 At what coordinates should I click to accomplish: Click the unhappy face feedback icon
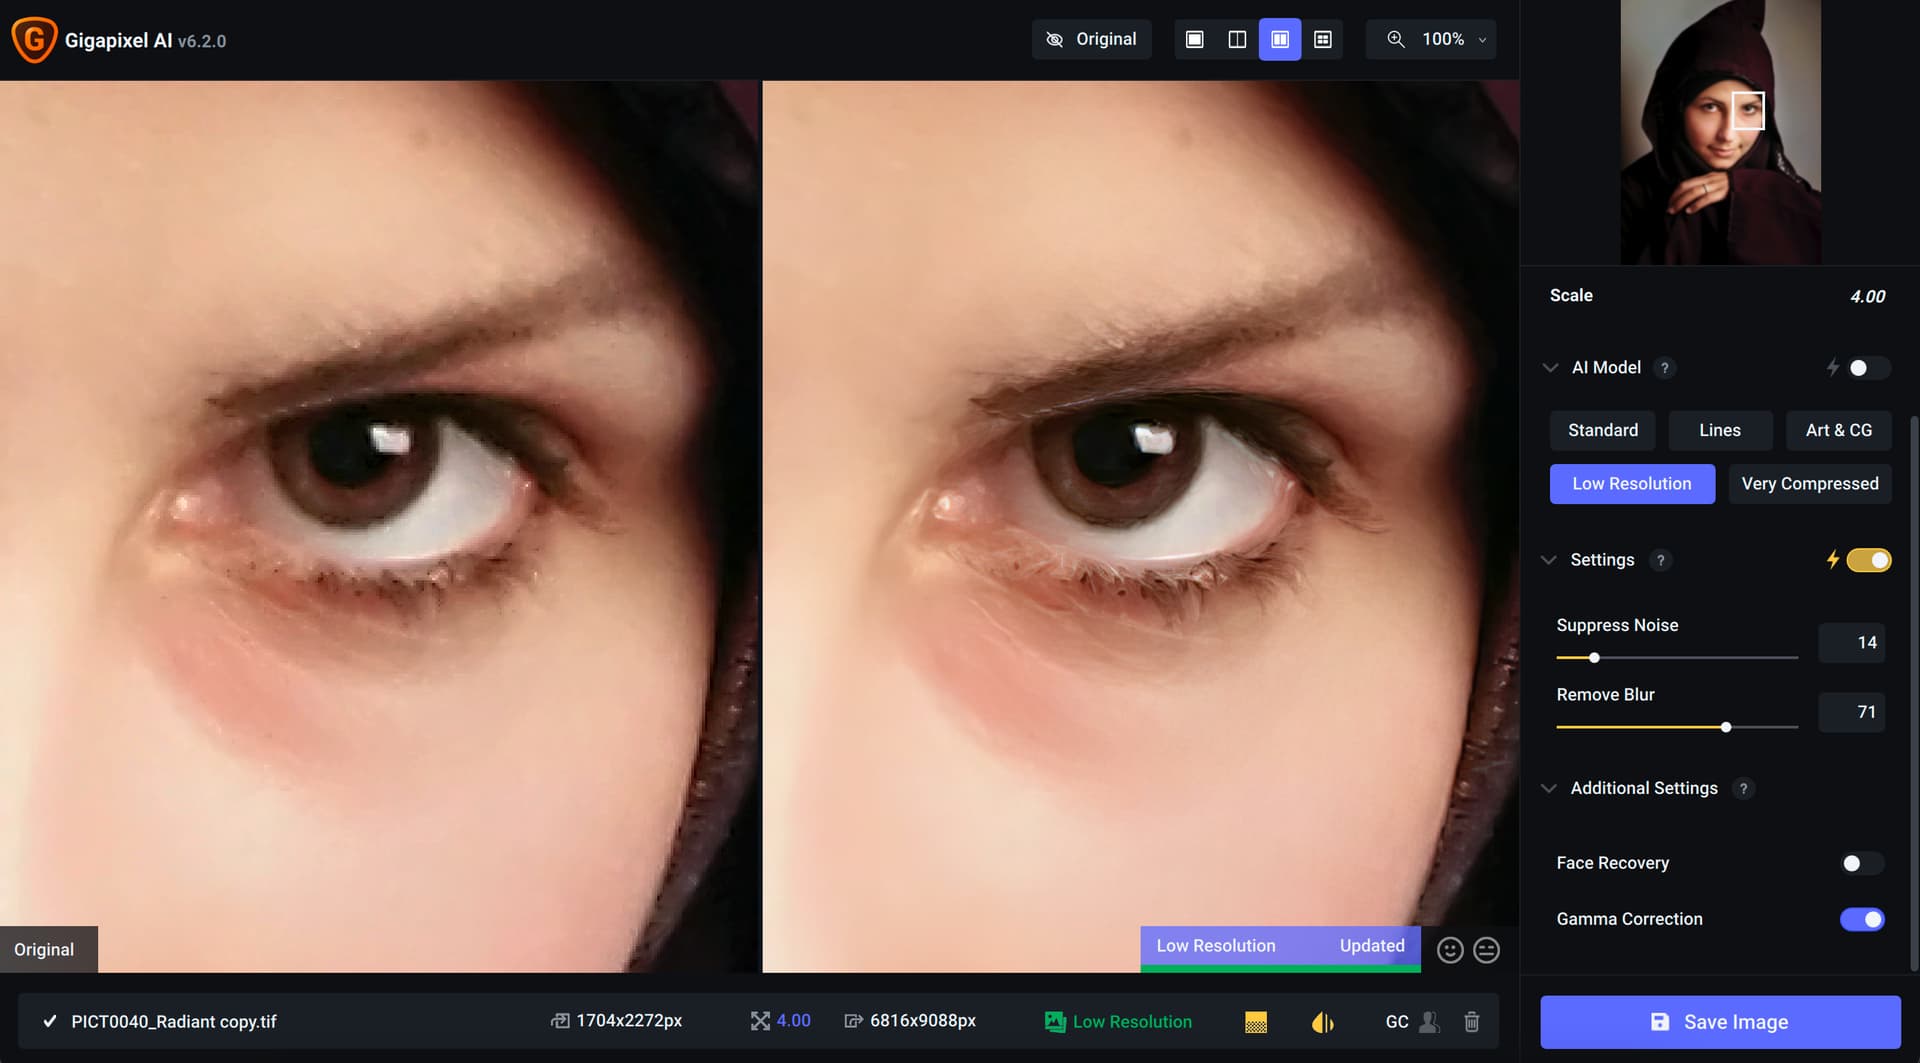[1486, 950]
